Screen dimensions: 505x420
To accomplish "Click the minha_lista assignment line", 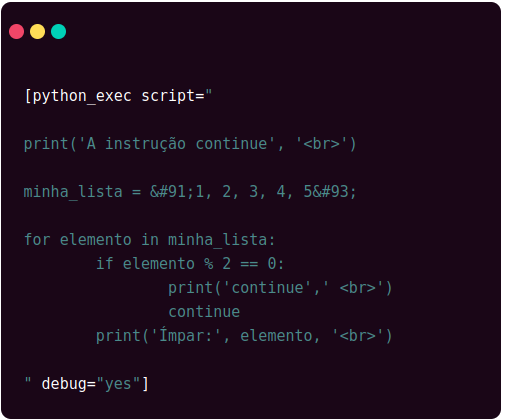I will [190, 192].
